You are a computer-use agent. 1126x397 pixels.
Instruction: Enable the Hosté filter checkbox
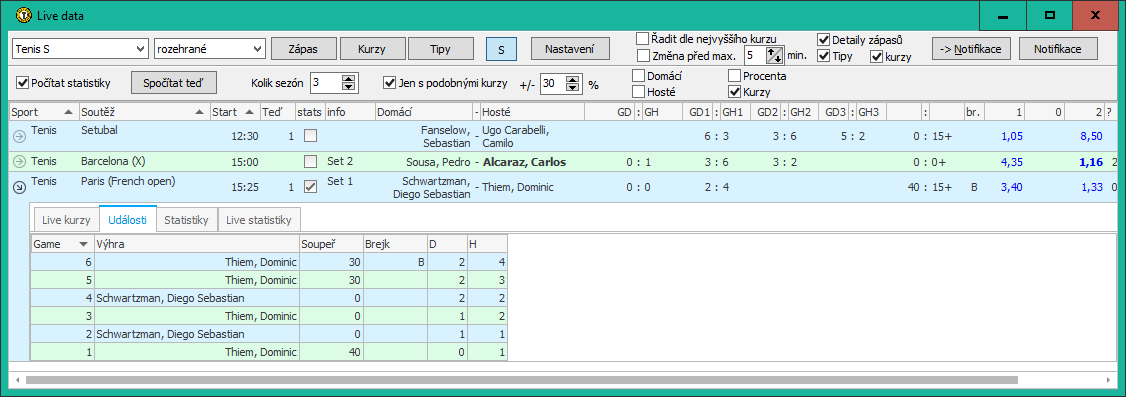(638, 92)
